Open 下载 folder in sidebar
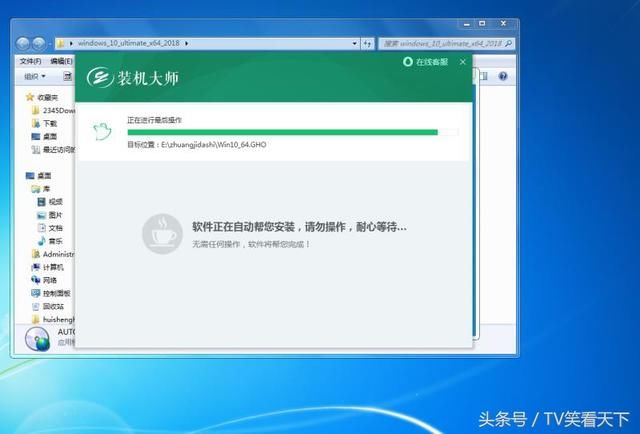Screen dimensions: 640x434 (45, 123)
